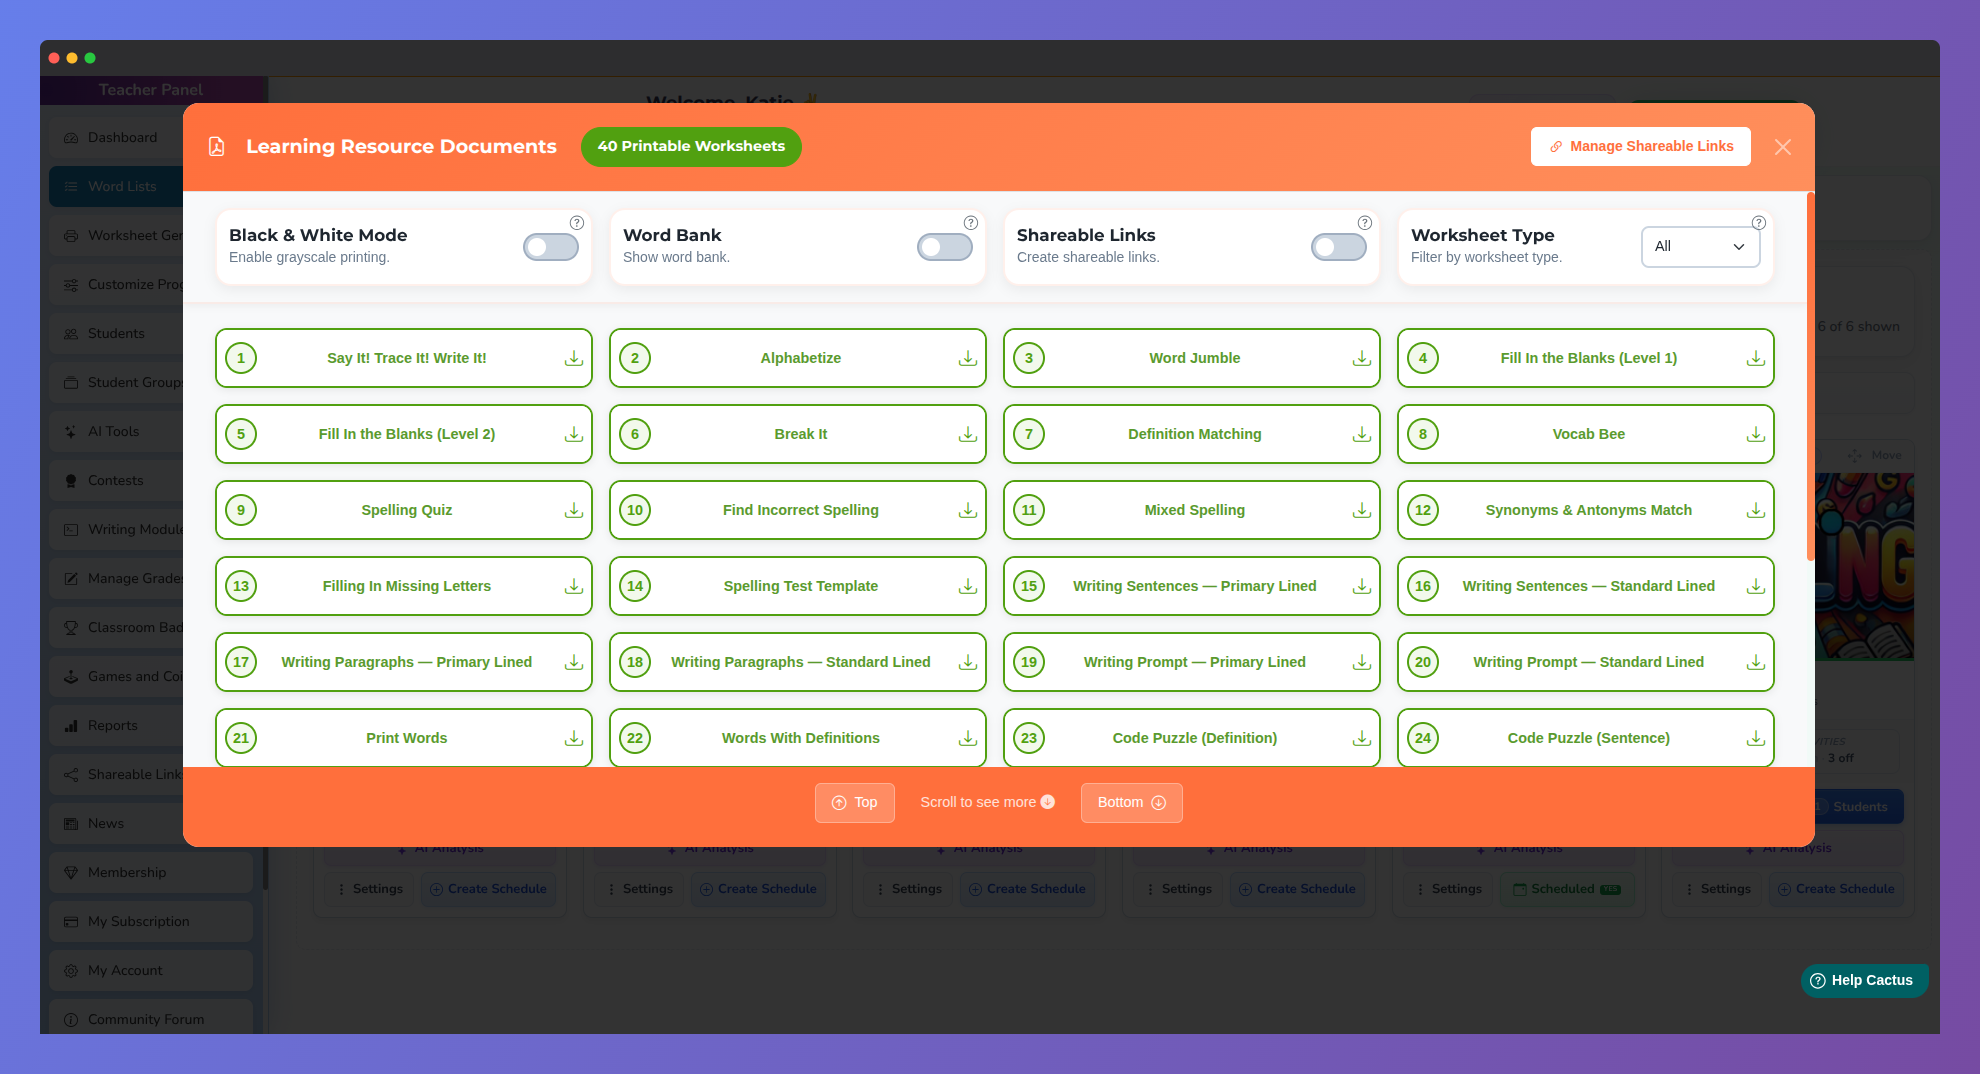Download Fill In the Blanks (Level 2)
The image size is (1980, 1074).
click(x=574, y=434)
